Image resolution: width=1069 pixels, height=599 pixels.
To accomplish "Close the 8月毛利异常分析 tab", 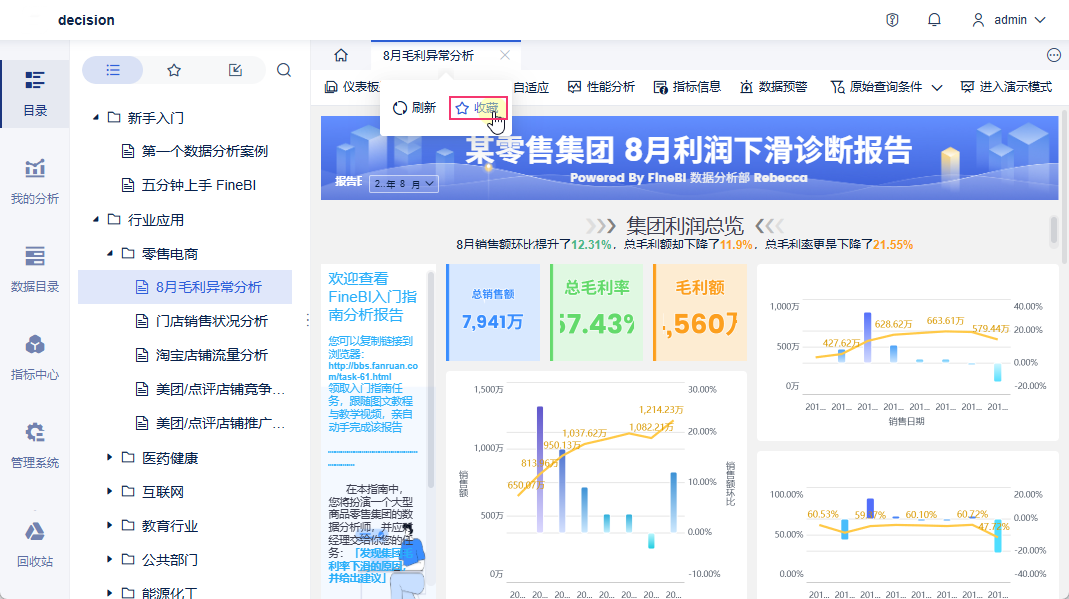I will [x=505, y=55].
